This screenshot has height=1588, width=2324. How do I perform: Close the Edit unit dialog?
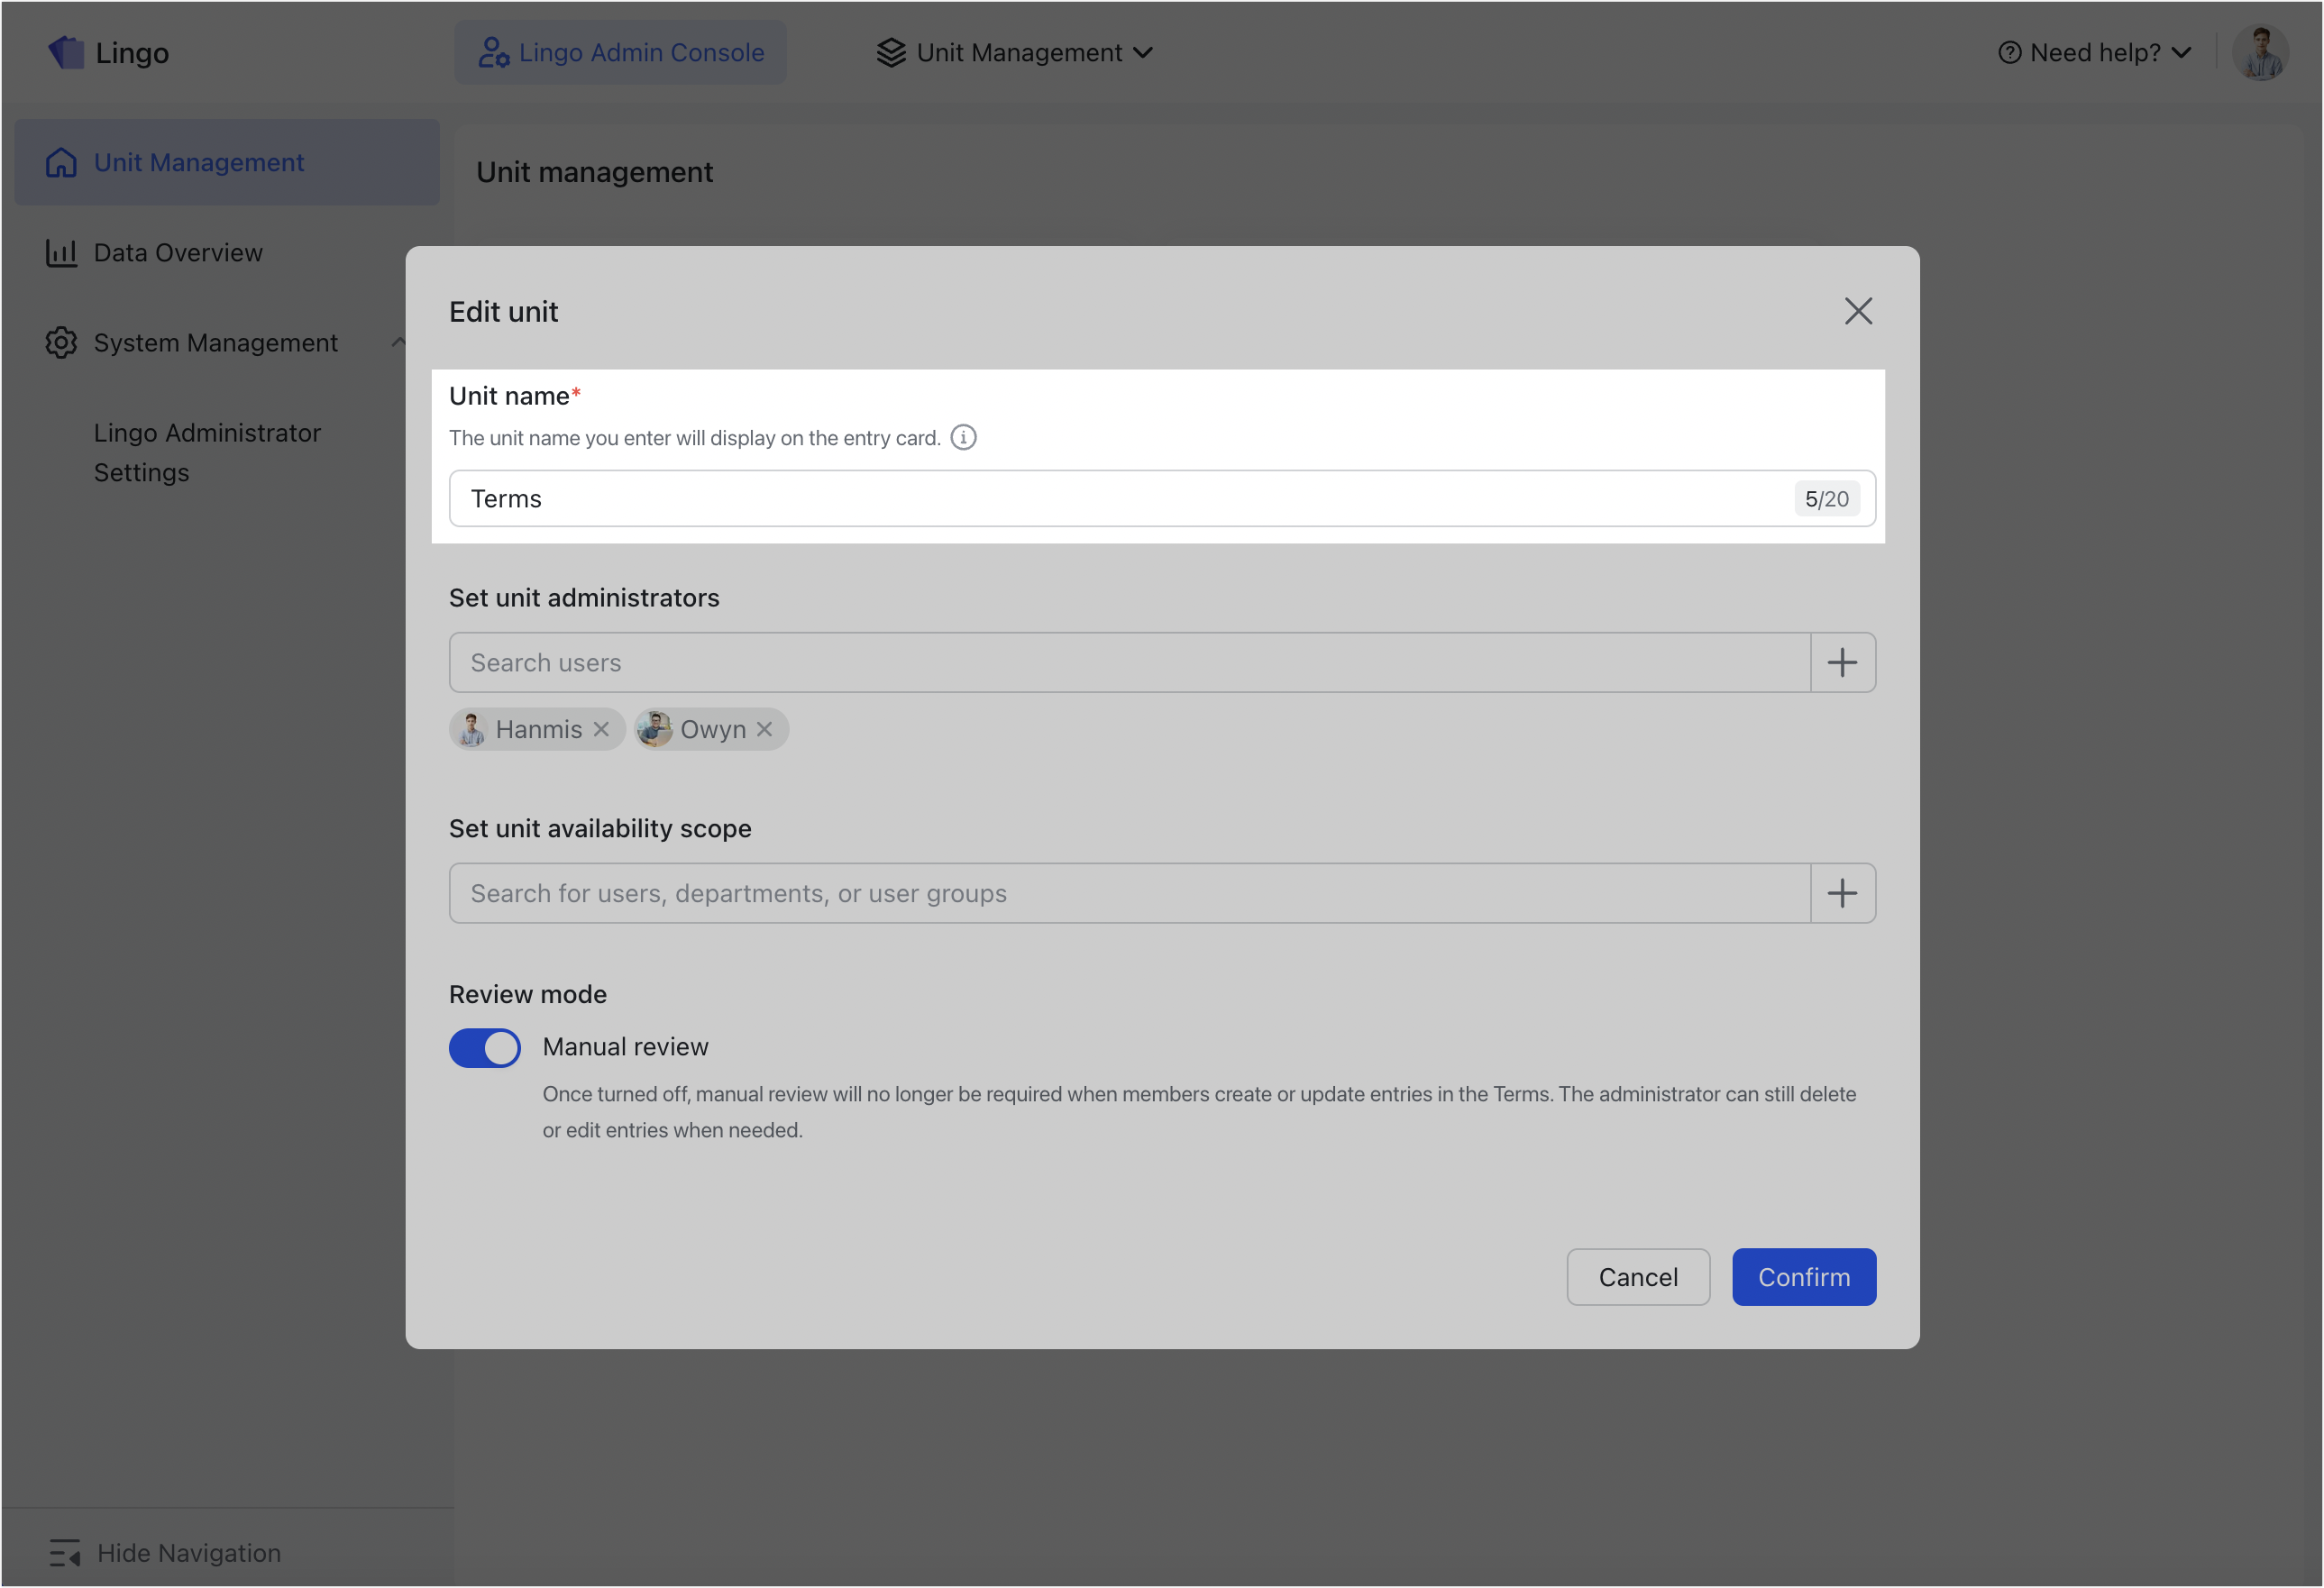pos(1858,311)
